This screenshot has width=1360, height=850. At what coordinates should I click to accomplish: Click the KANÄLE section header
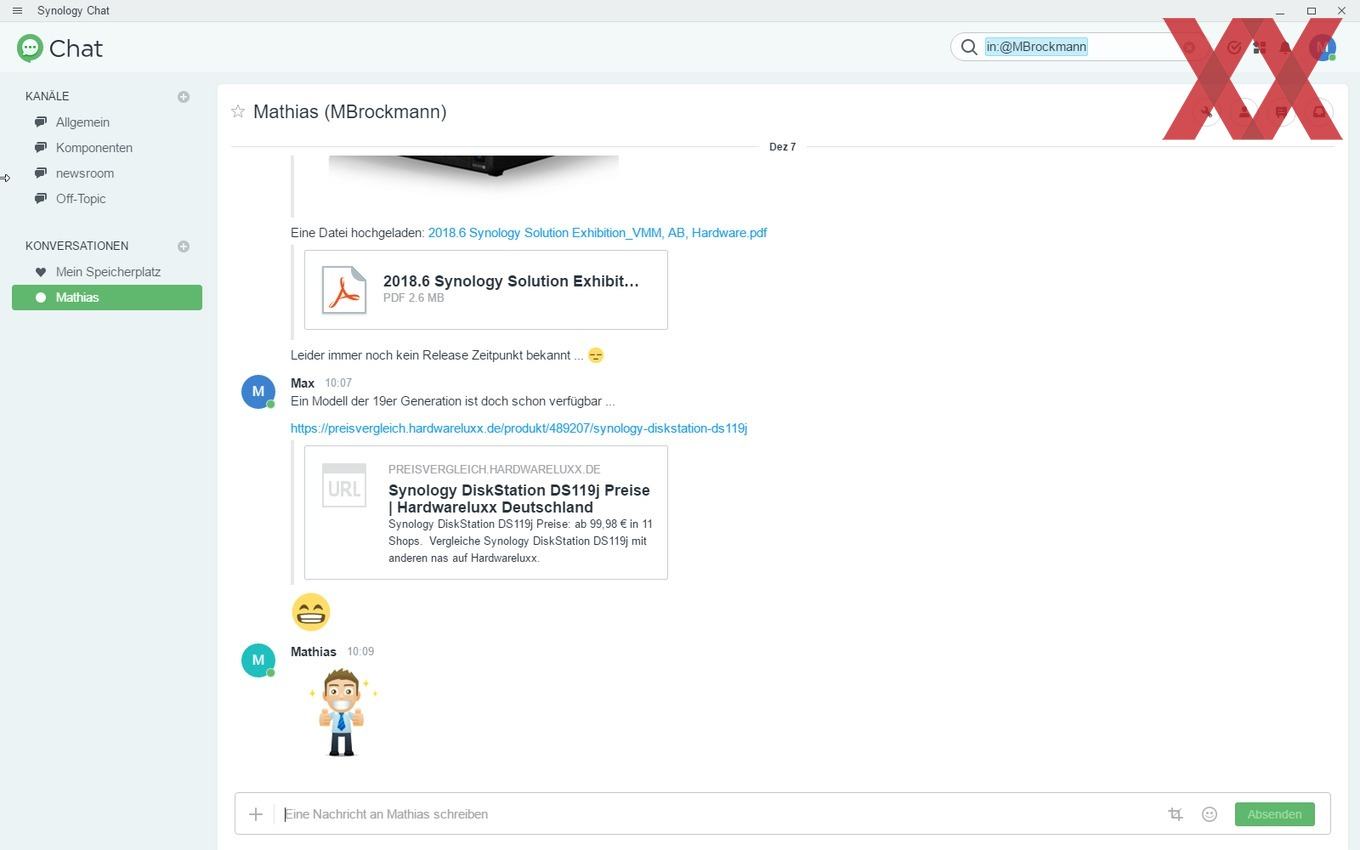point(47,97)
